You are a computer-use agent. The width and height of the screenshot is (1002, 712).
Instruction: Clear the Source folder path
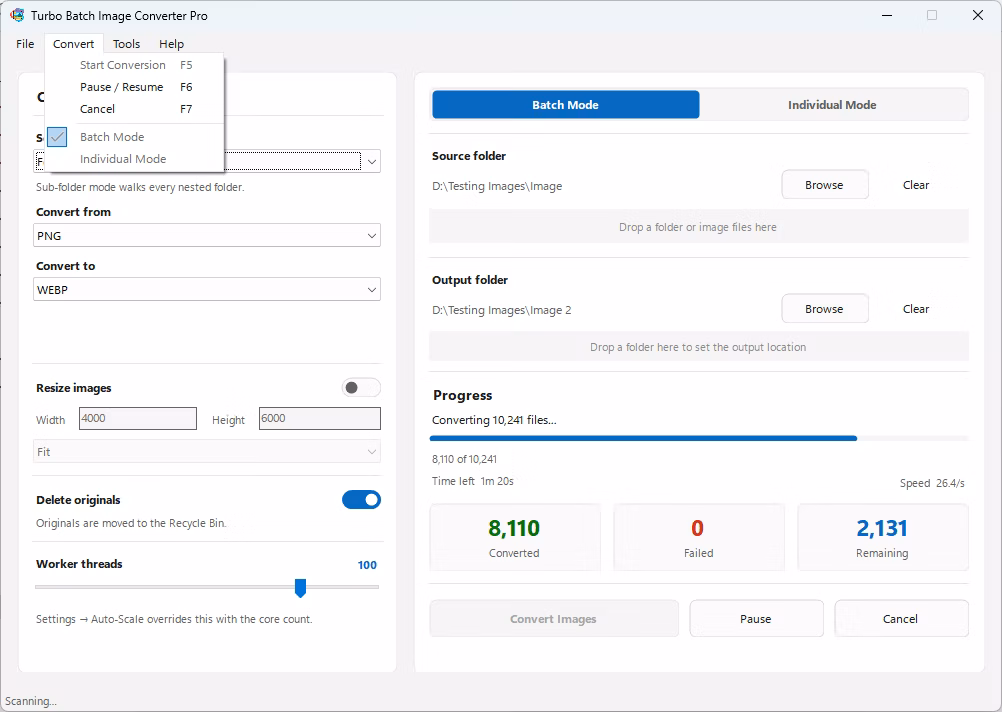(x=916, y=185)
